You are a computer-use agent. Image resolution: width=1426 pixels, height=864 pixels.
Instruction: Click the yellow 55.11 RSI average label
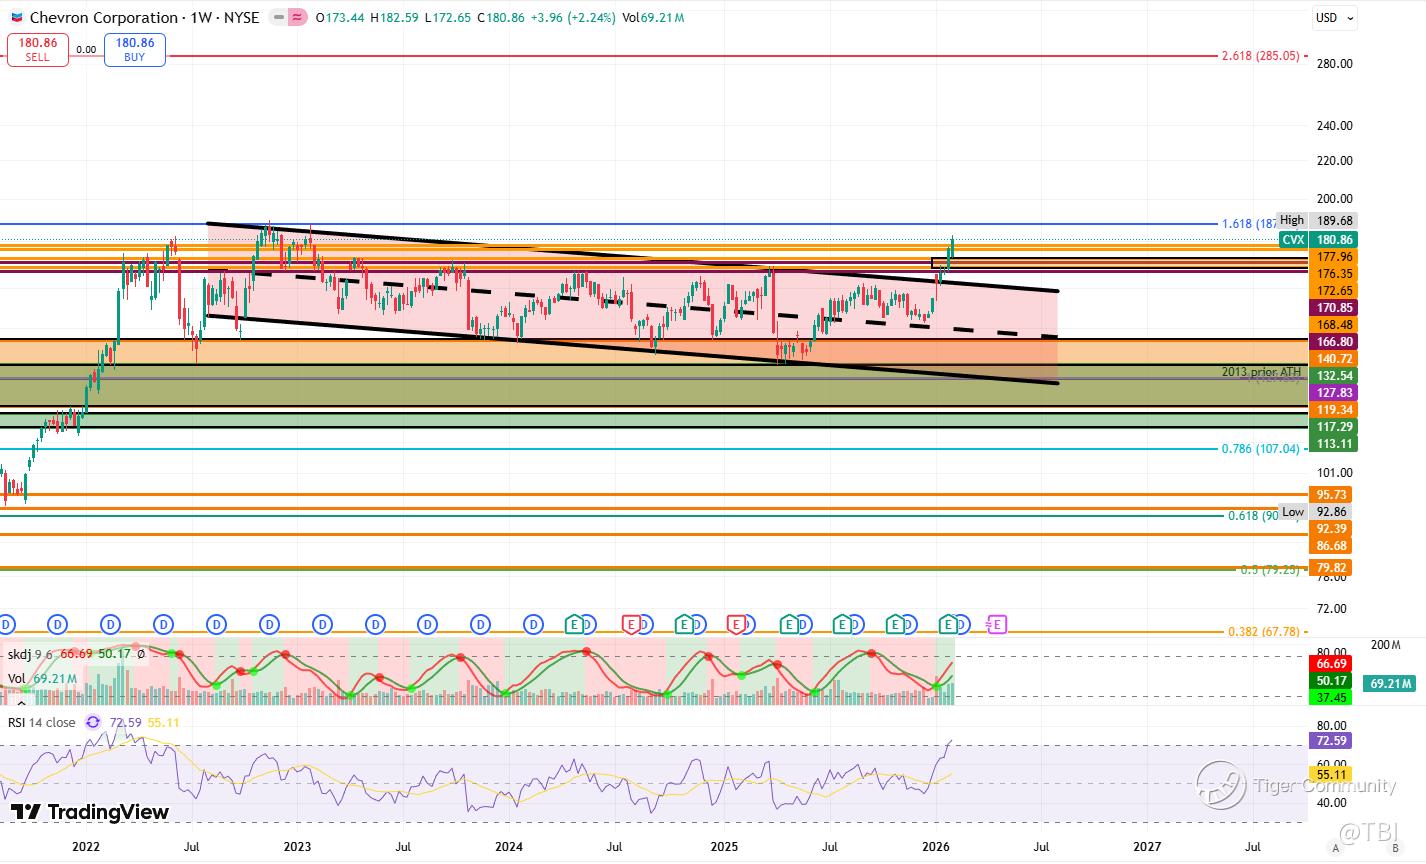pos(1331,775)
